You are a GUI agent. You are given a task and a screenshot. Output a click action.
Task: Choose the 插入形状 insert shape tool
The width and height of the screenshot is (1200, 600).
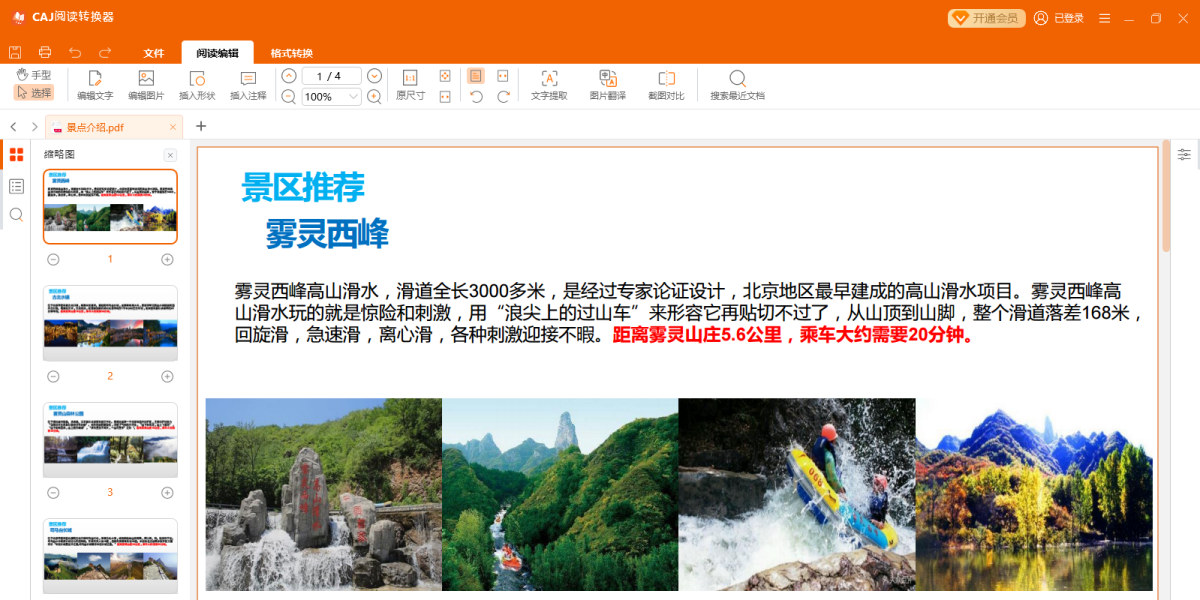tap(197, 85)
